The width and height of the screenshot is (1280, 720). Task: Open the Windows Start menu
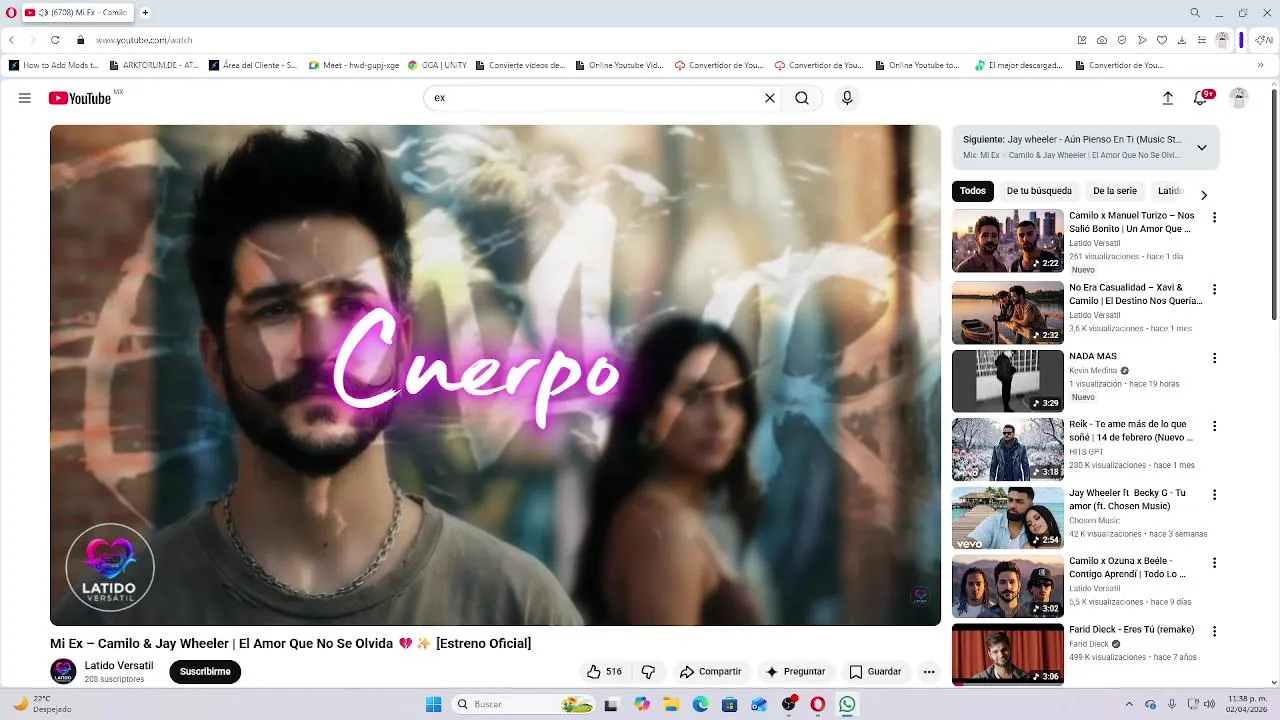433,704
